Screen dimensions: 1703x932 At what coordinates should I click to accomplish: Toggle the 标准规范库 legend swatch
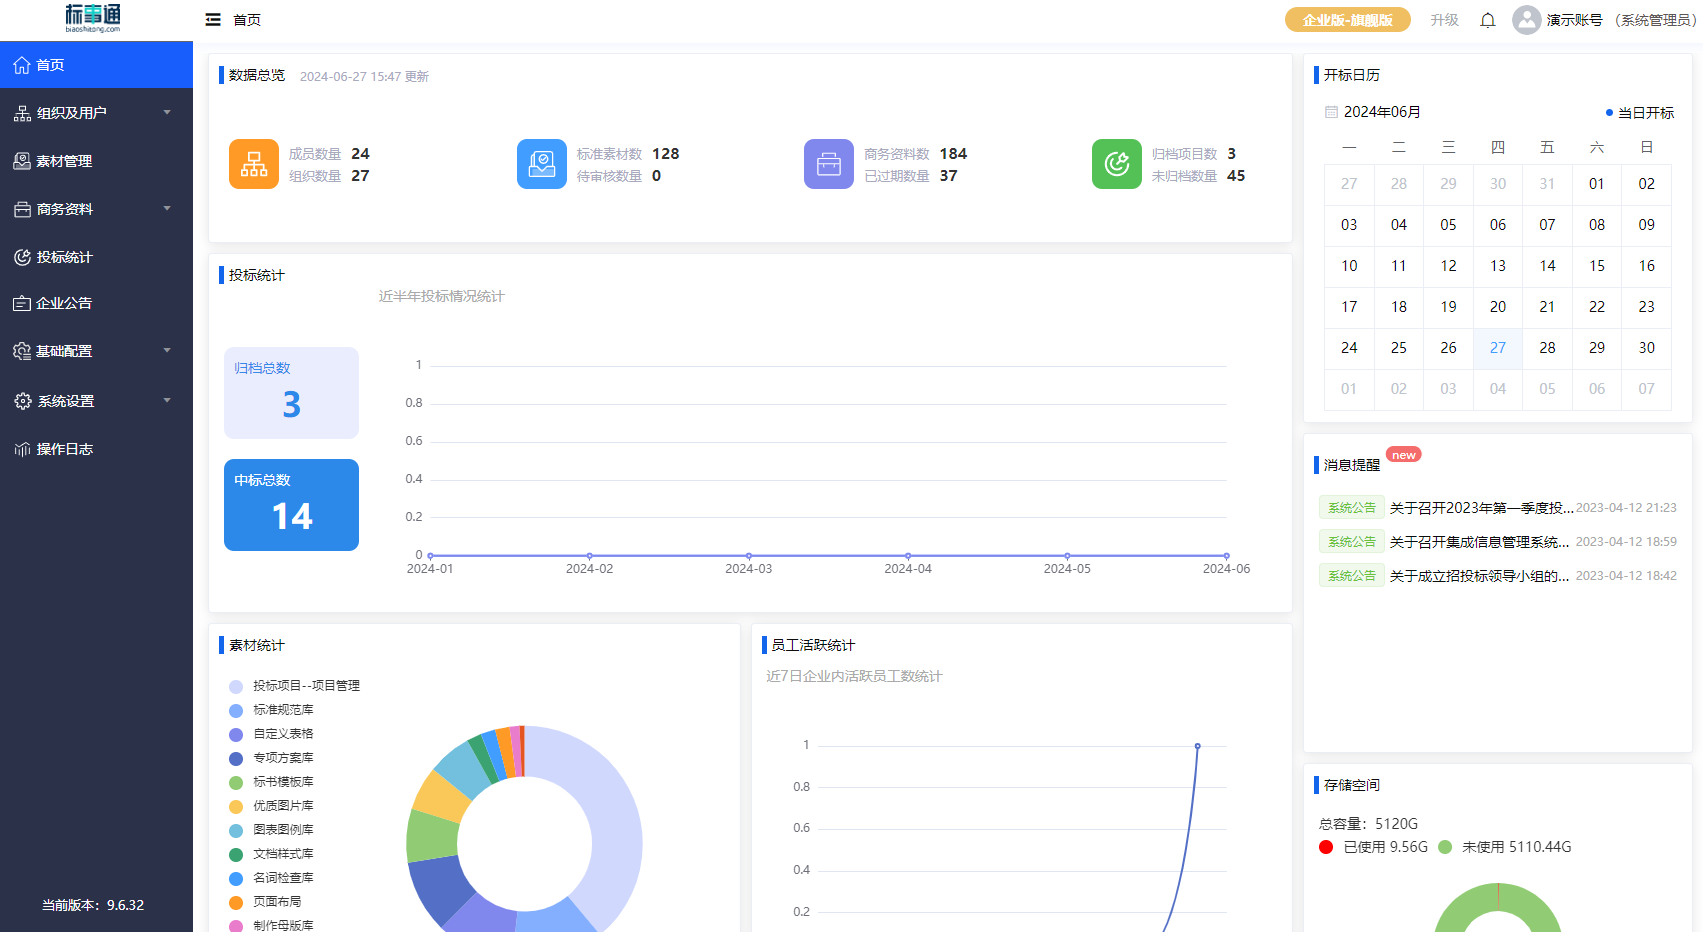click(x=236, y=710)
